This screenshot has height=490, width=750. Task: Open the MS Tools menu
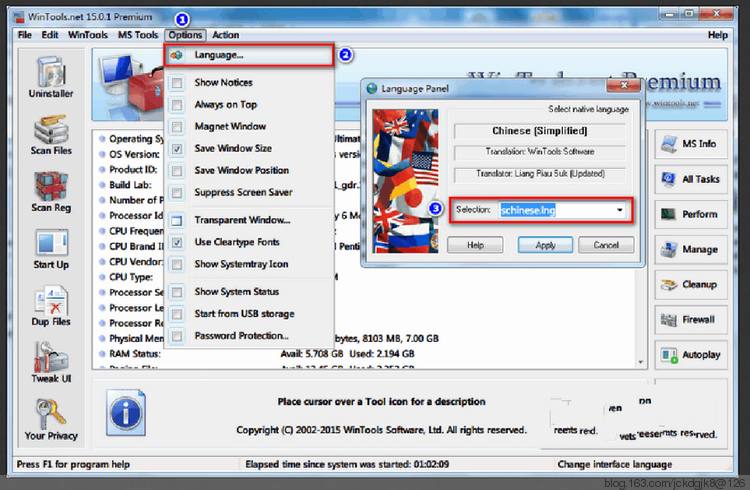click(x=138, y=35)
